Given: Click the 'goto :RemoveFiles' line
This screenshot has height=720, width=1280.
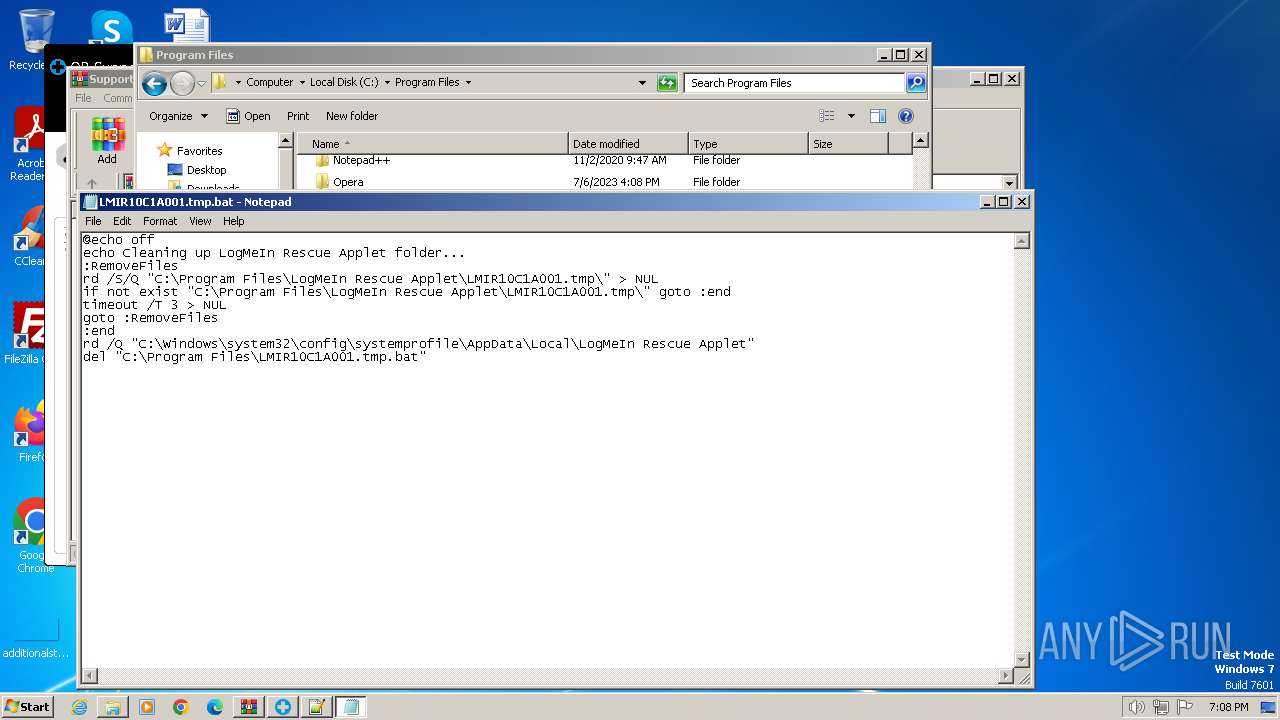Looking at the screenshot, I should coord(150,318).
